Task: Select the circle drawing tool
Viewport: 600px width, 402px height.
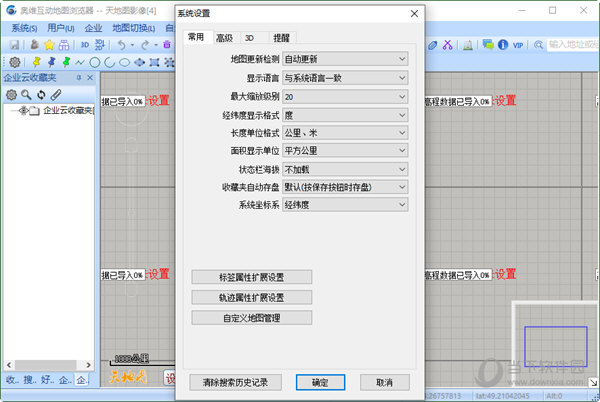Action: (94, 62)
